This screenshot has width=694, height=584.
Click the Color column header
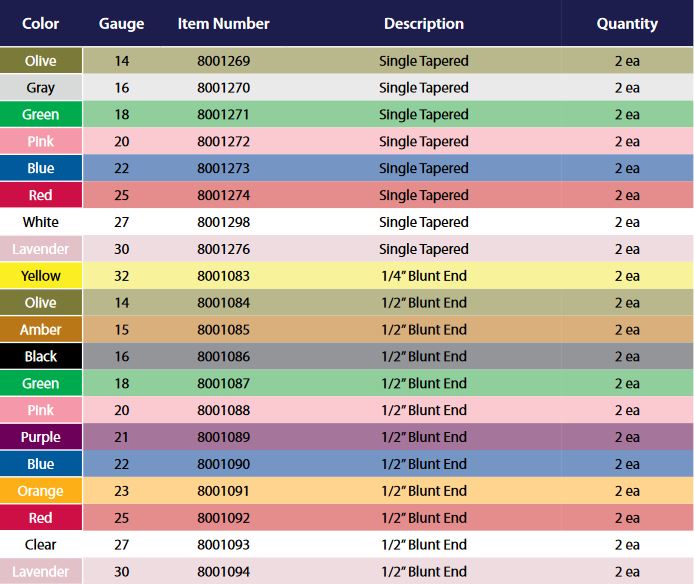click(40, 23)
